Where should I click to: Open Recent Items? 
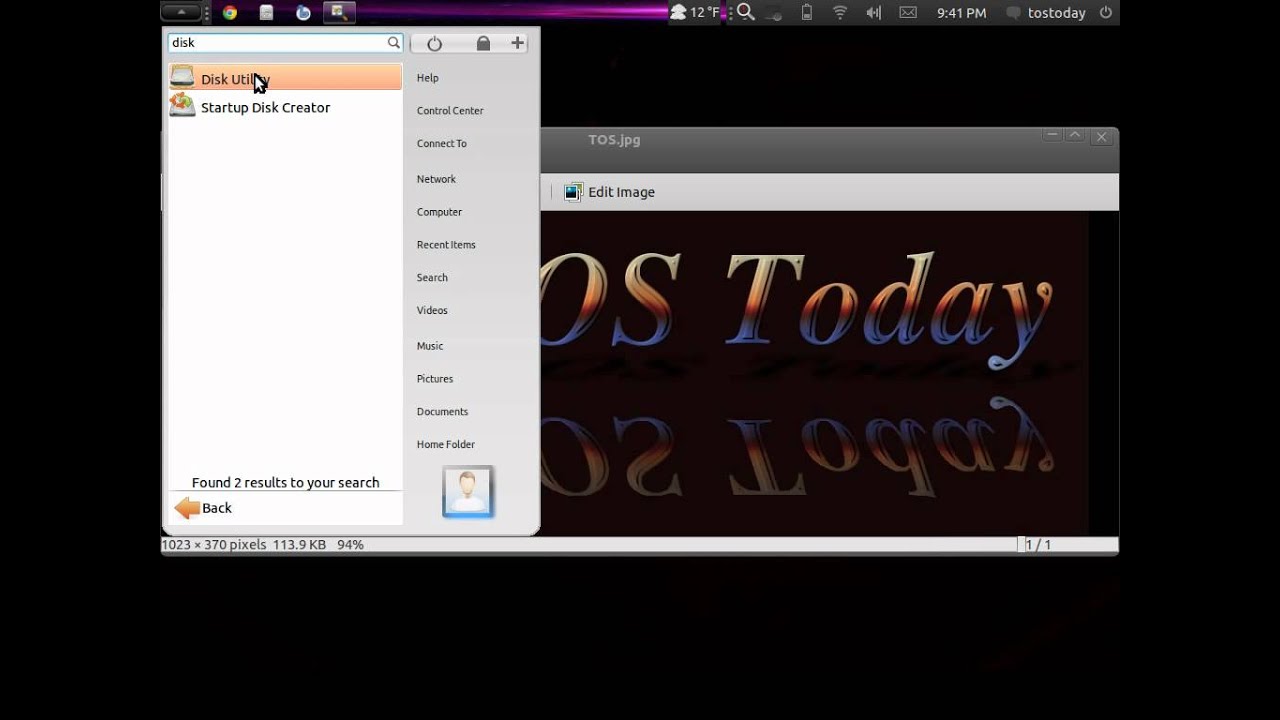pyautogui.click(x=446, y=245)
